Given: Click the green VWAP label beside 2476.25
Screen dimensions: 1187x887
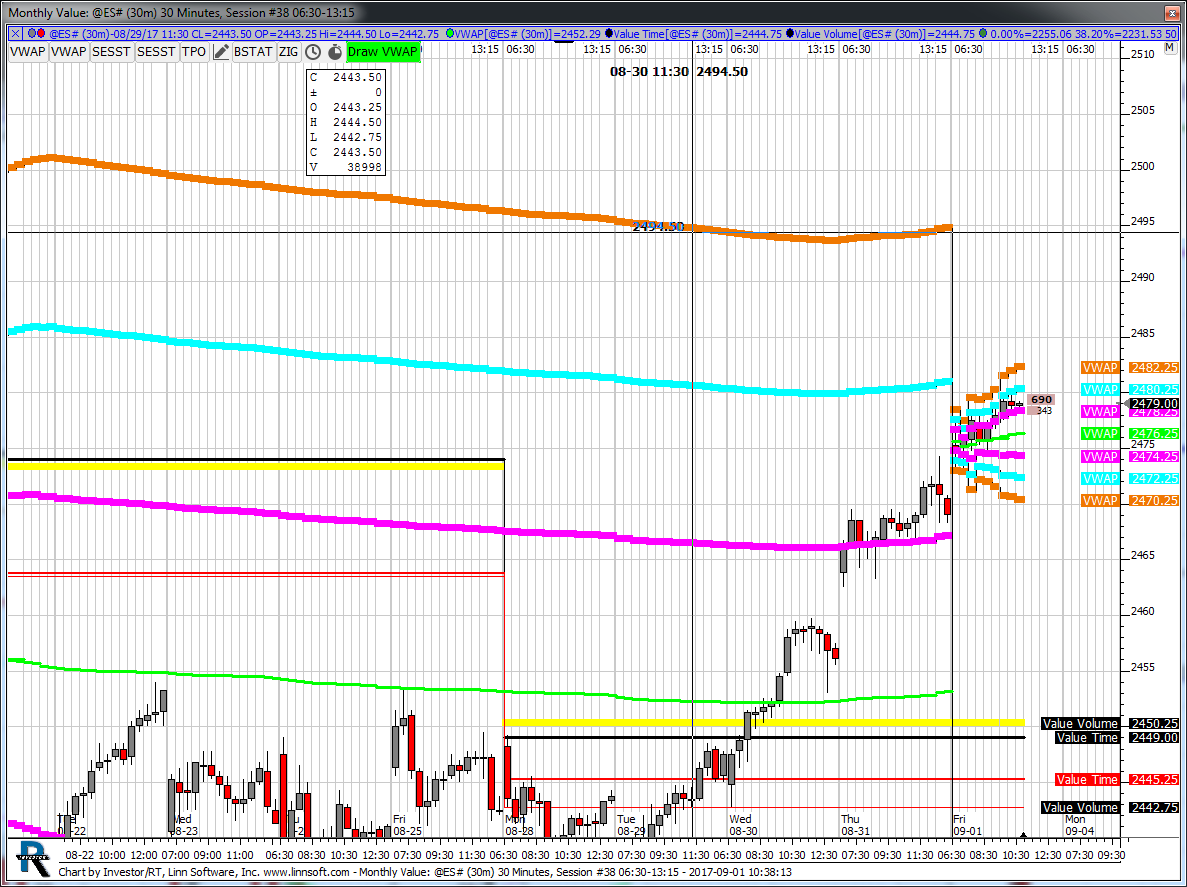Looking at the screenshot, I should (x=1100, y=434).
